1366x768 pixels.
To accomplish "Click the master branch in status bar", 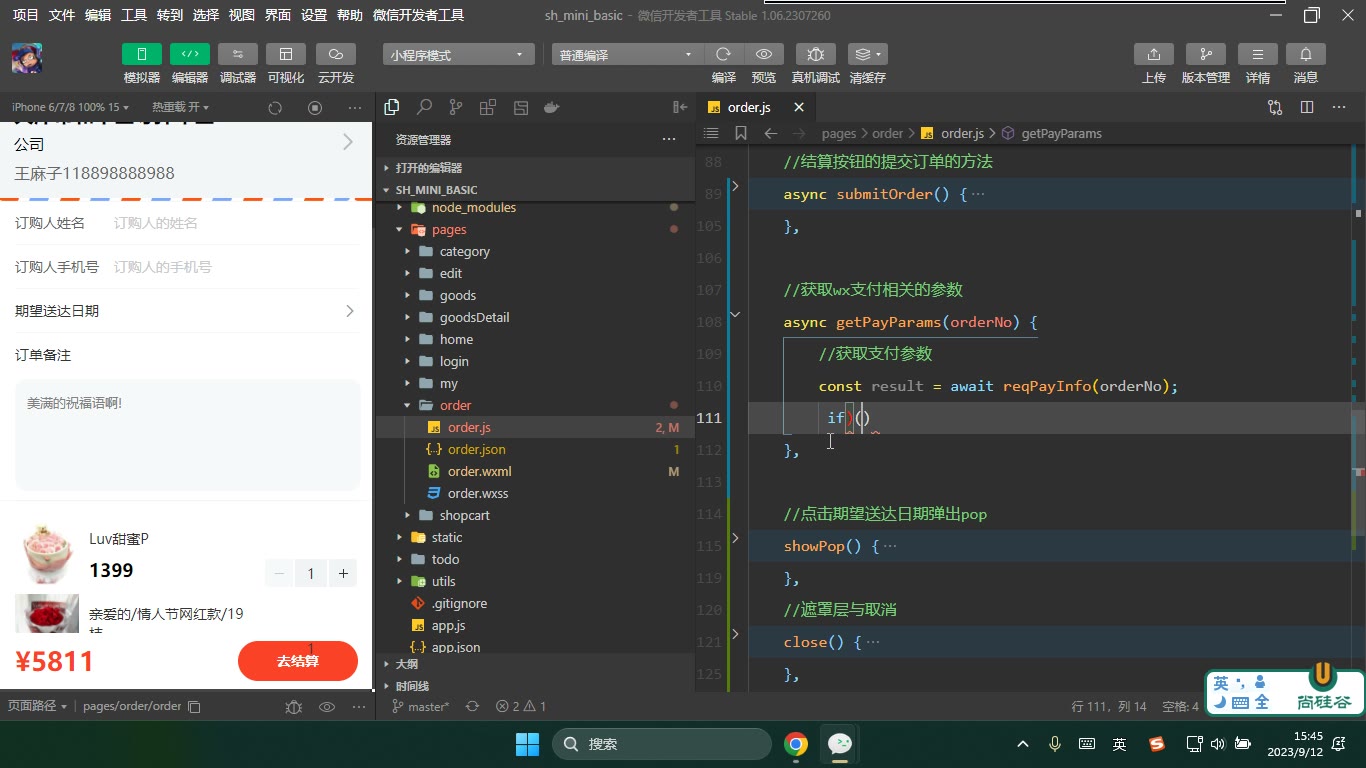I will point(420,706).
